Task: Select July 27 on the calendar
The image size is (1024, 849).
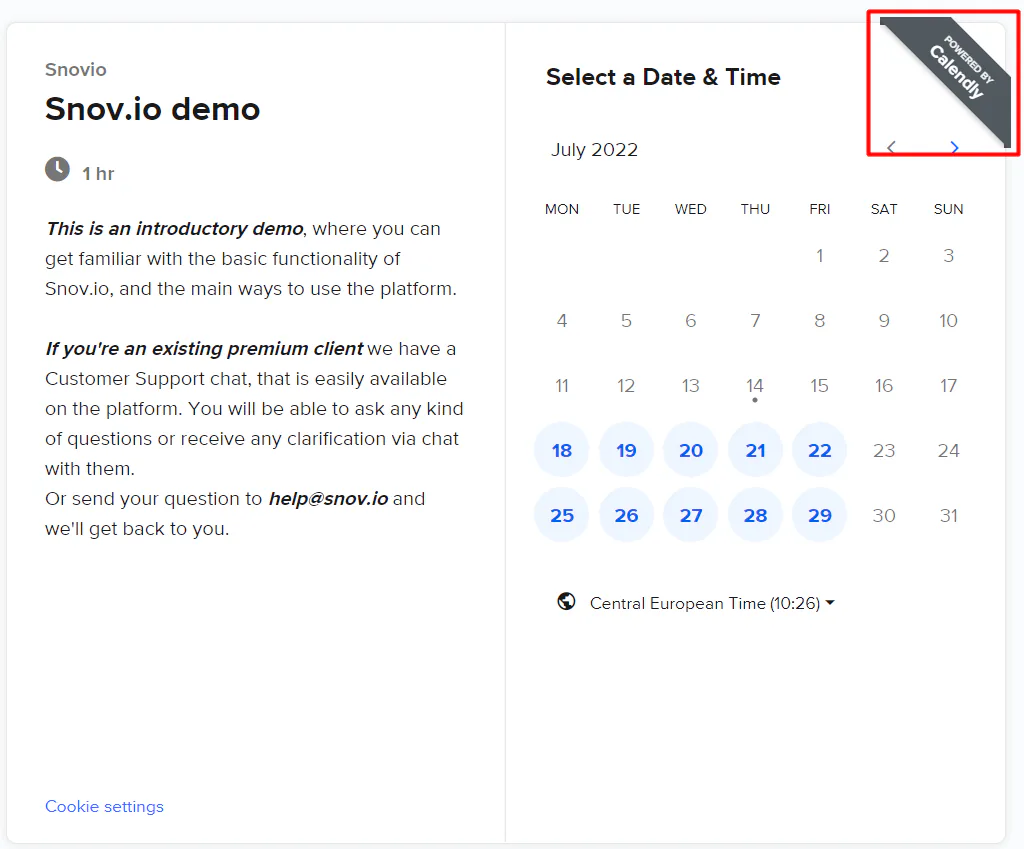Action: click(x=690, y=515)
